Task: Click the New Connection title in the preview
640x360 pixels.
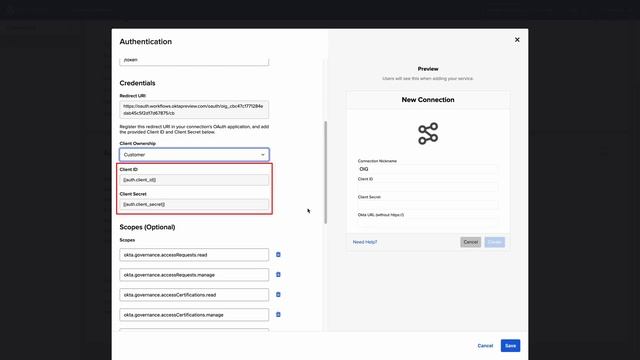Action: 428,100
